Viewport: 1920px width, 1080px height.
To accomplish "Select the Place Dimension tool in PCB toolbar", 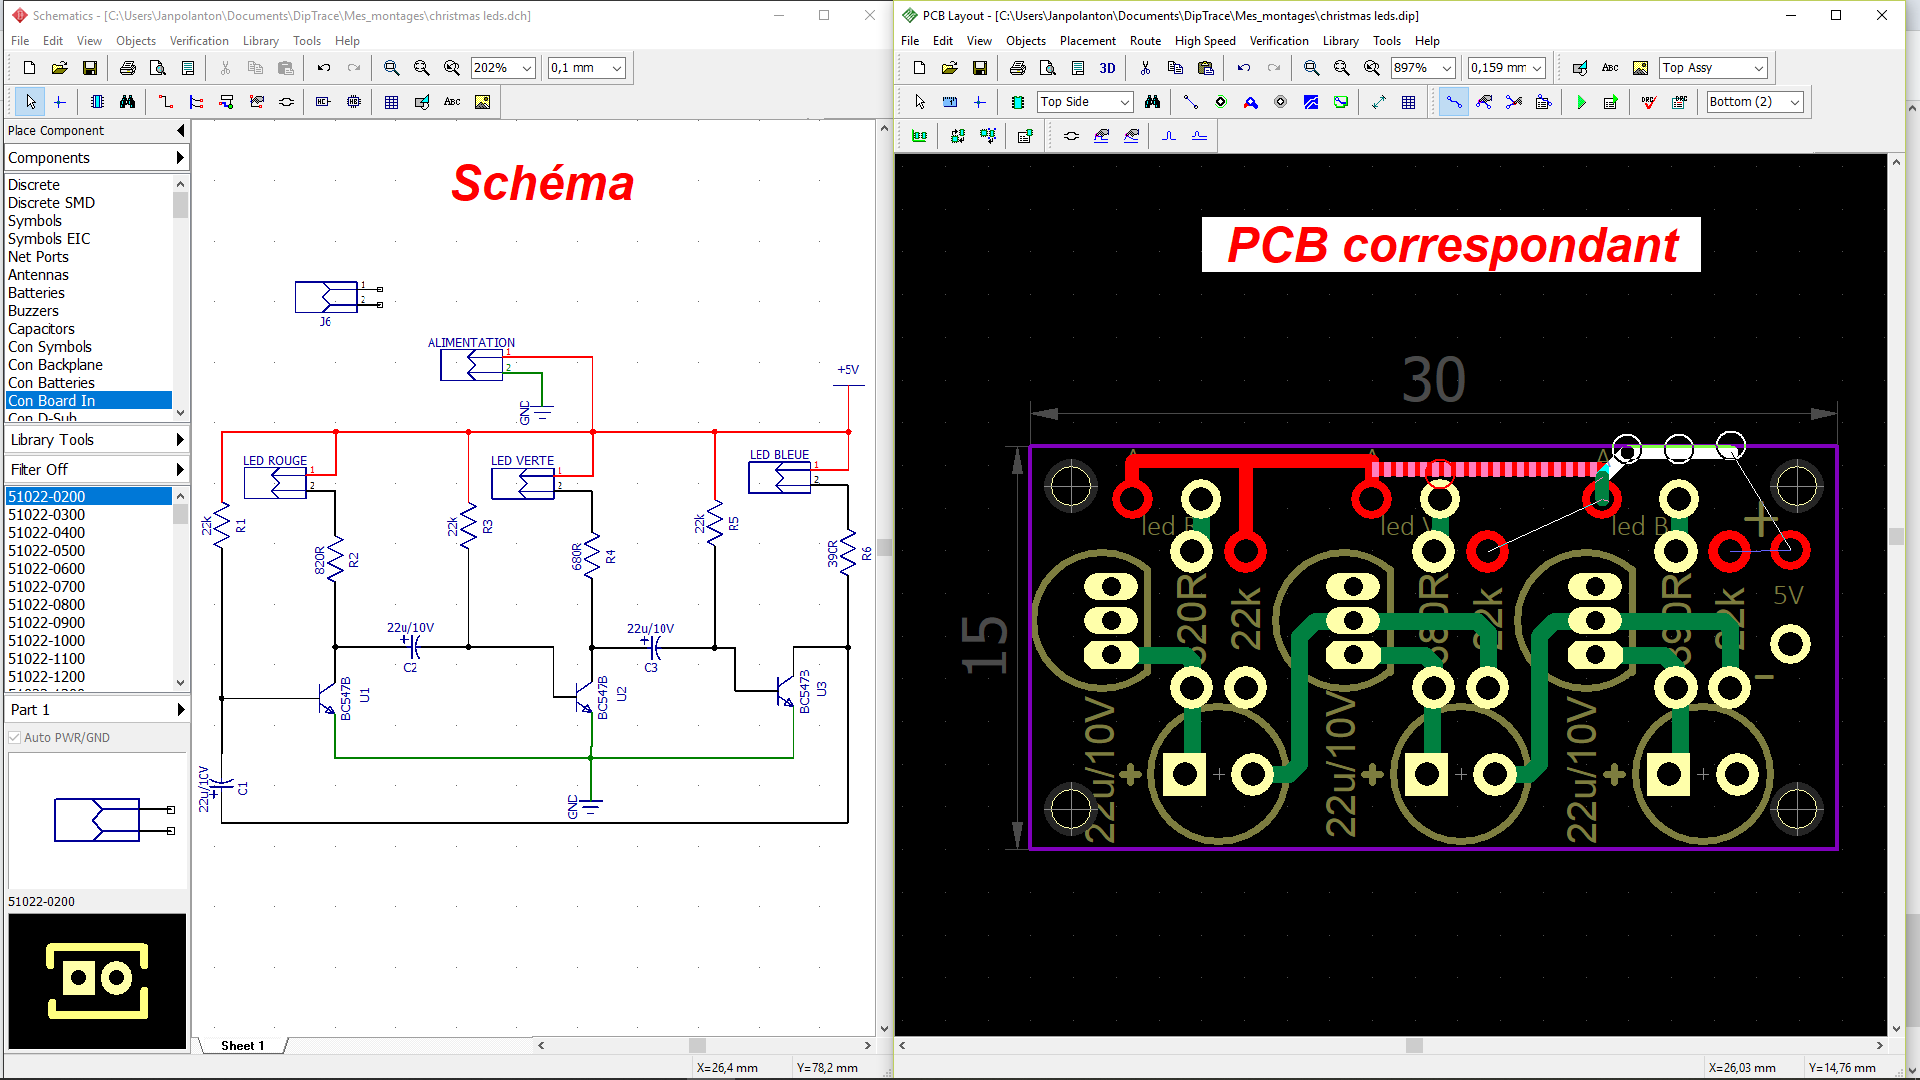I will pos(1378,102).
